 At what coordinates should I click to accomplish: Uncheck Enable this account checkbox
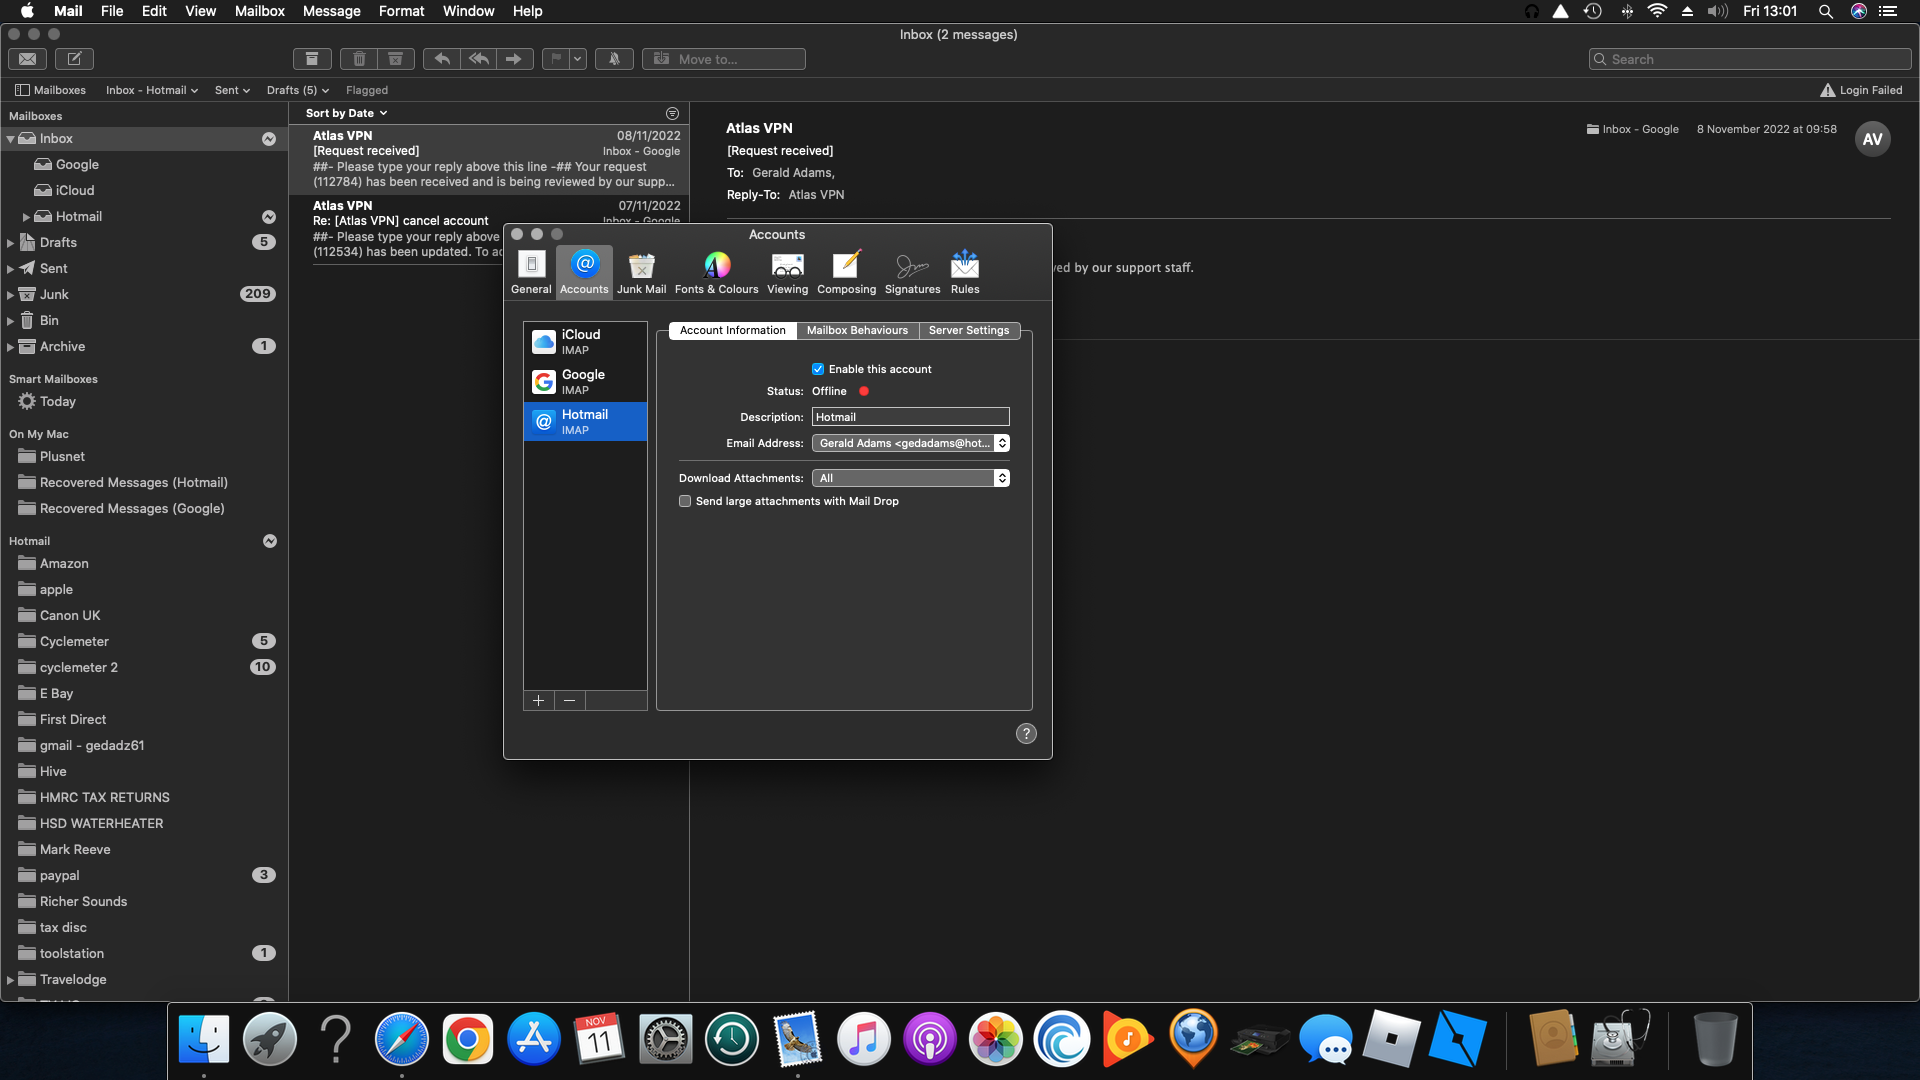(818, 369)
